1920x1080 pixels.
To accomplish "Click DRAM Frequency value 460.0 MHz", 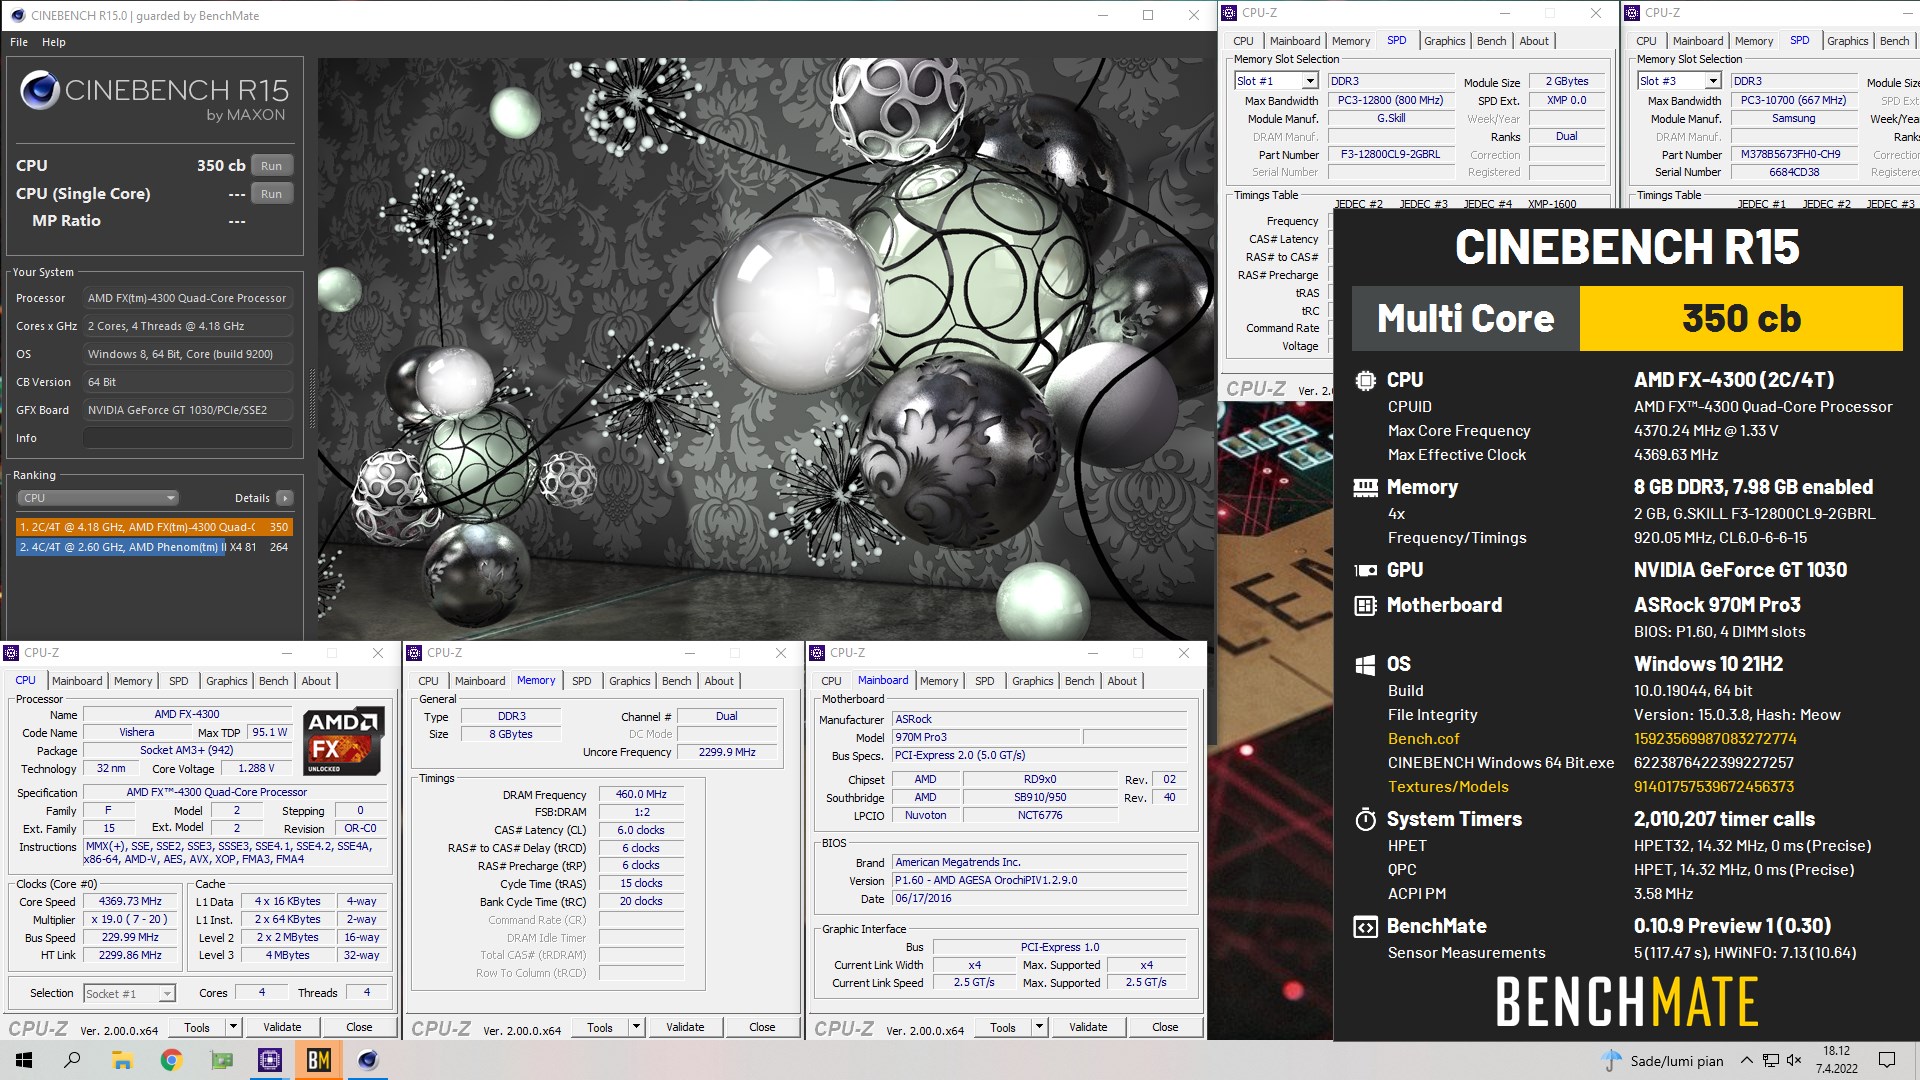I will tap(641, 795).
